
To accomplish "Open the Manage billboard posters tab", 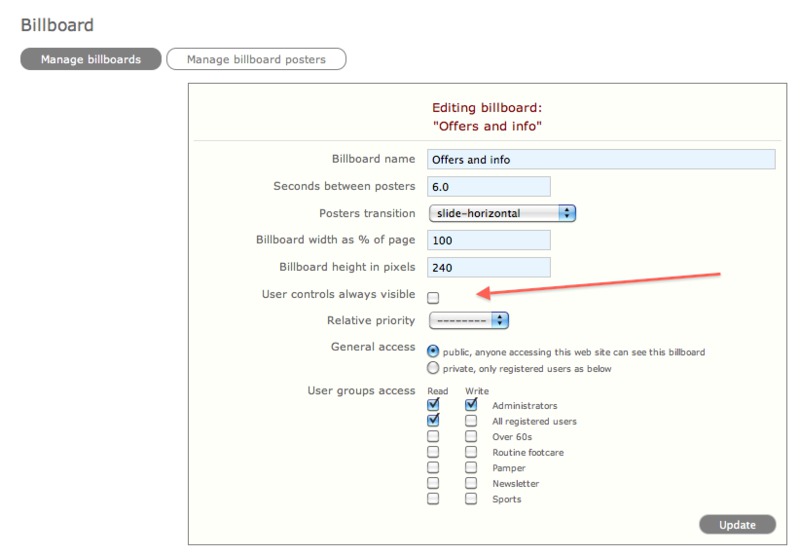I will click(x=256, y=60).
